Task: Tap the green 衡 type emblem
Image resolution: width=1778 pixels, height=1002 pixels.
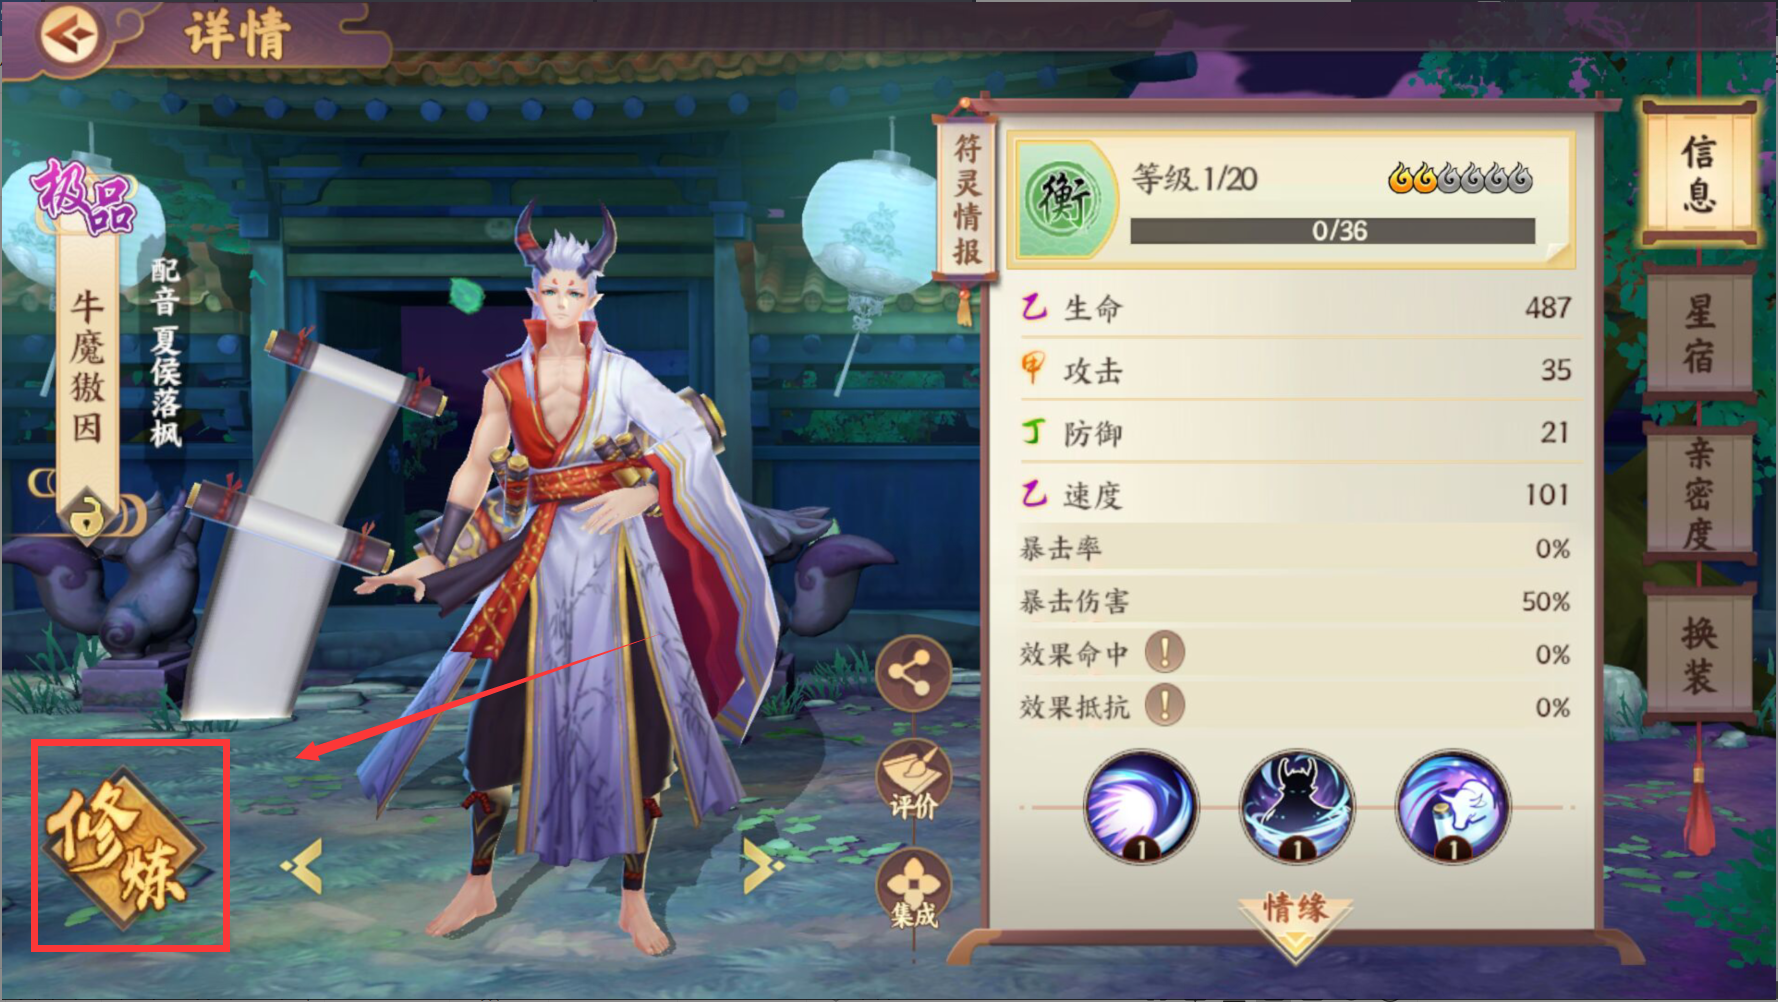Action: 1063,199
